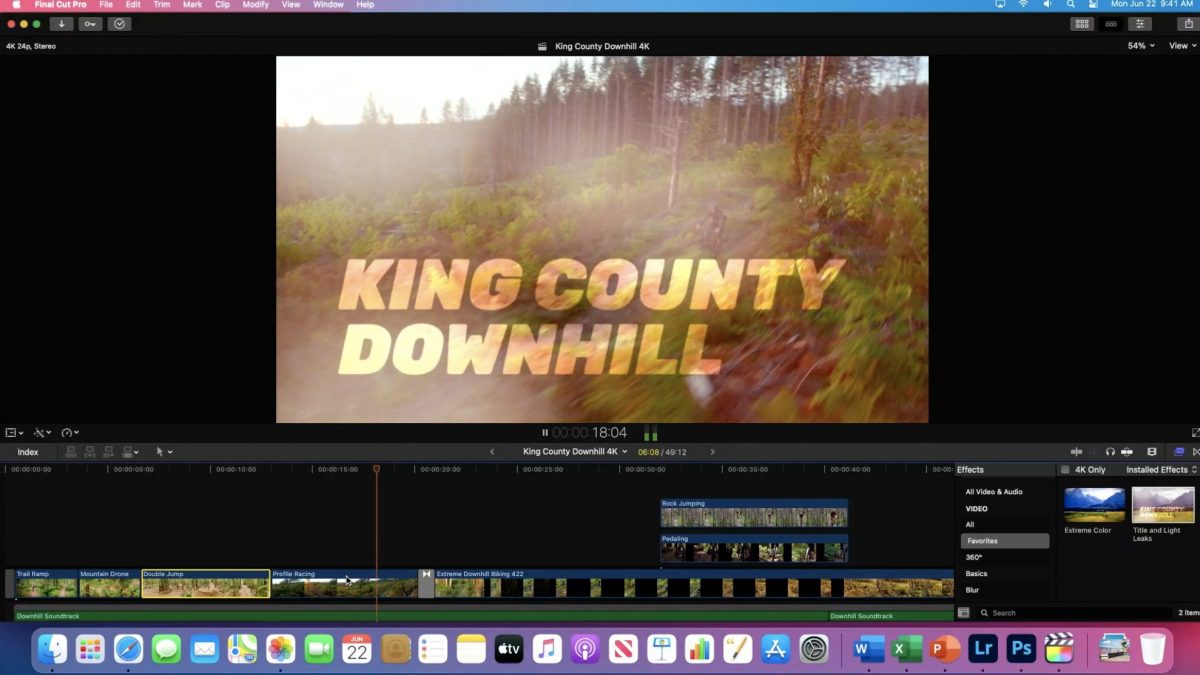
Task: Toggle audio skimming headphones icon
Action: pyautogui.click(x=1110, y=452)
